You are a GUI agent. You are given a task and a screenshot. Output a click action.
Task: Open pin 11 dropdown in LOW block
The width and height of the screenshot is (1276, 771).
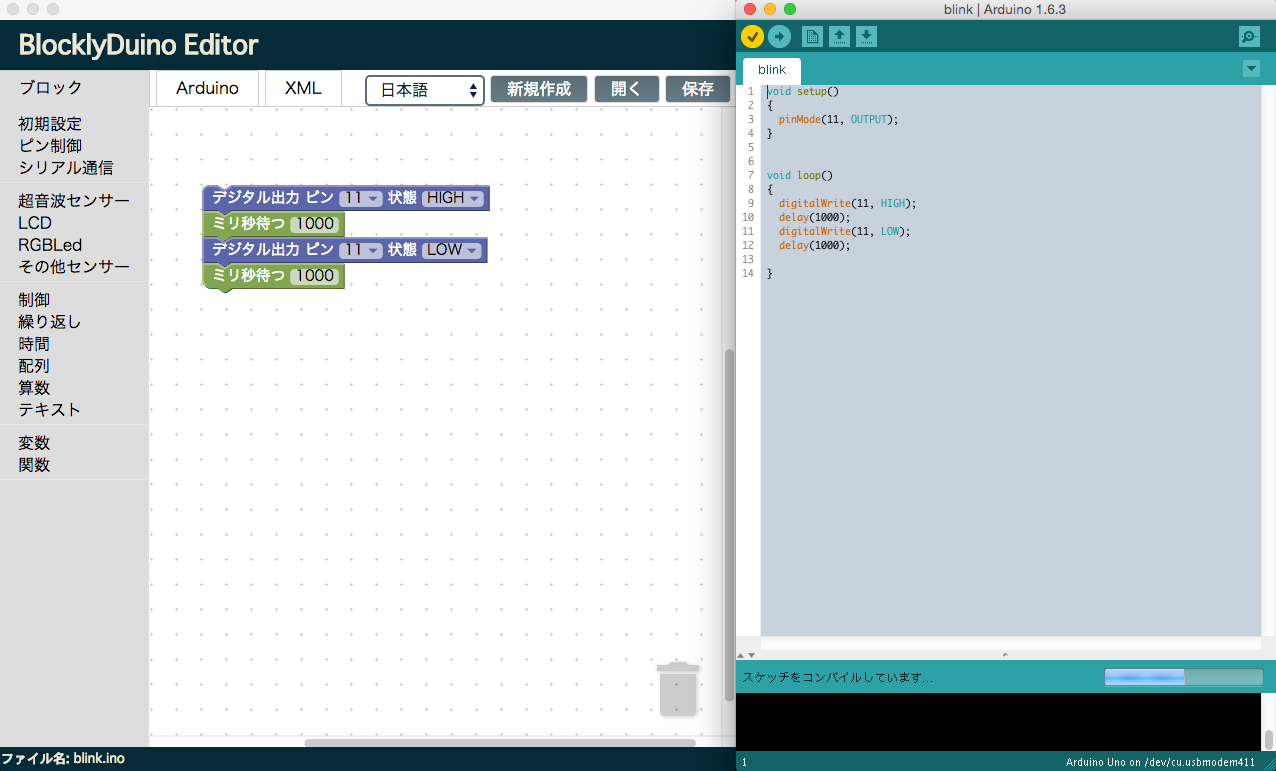[x=361, y=250]
